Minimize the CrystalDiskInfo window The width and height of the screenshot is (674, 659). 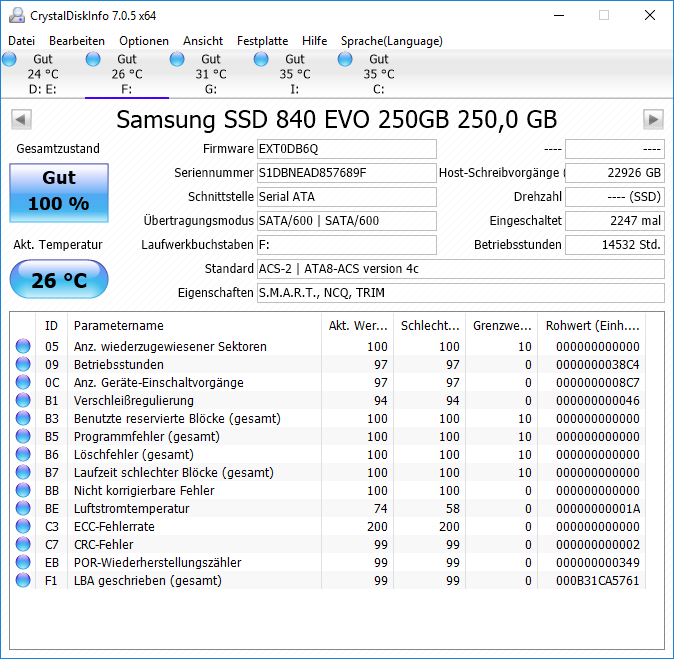tap(558, 15)
